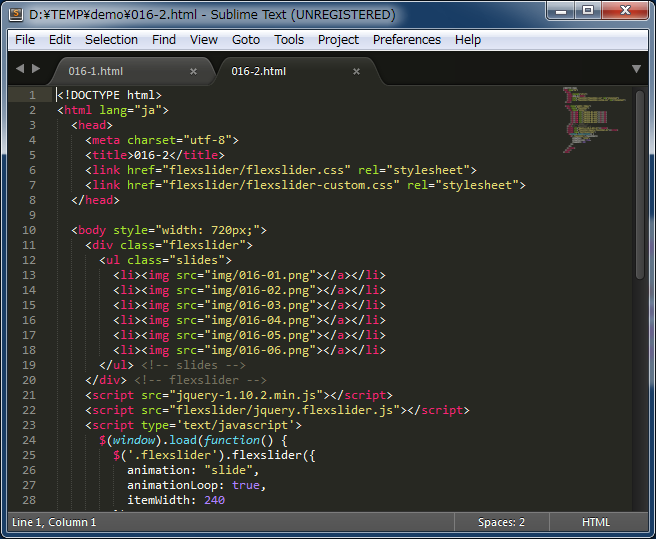Open the Selection menu
This screenshot has width=656, height=539.
(x=111, y=40)
